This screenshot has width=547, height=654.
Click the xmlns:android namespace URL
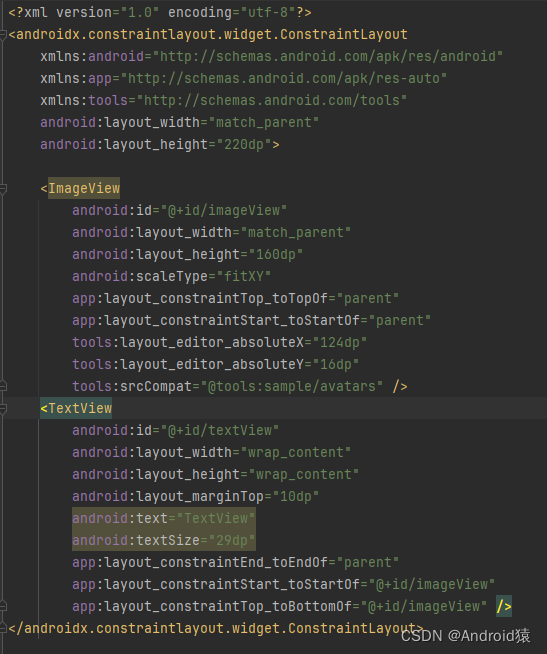328,56
